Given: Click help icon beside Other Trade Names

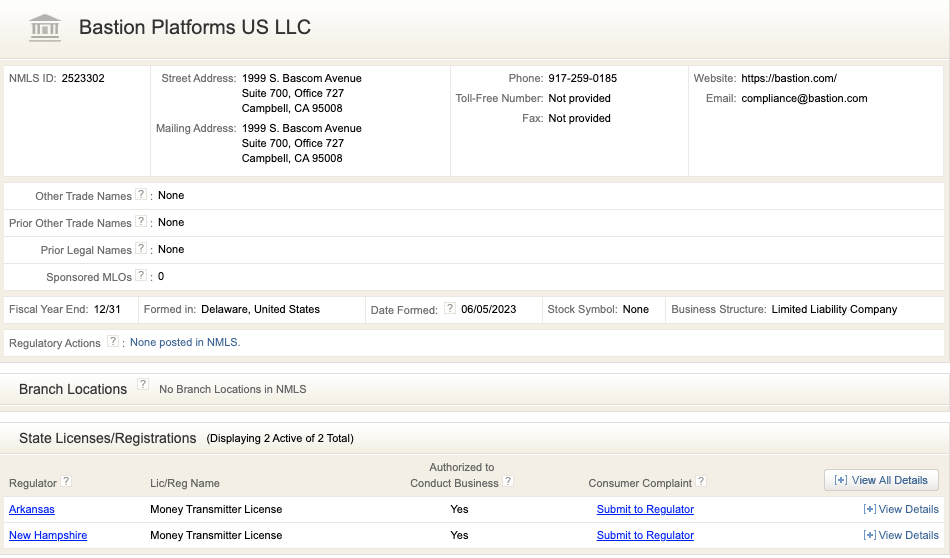Looking at the screenshot, I should click(141, 195).
